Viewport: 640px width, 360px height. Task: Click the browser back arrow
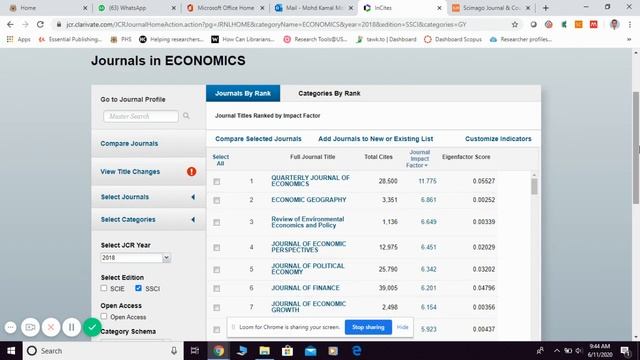(x=10, y=24)
